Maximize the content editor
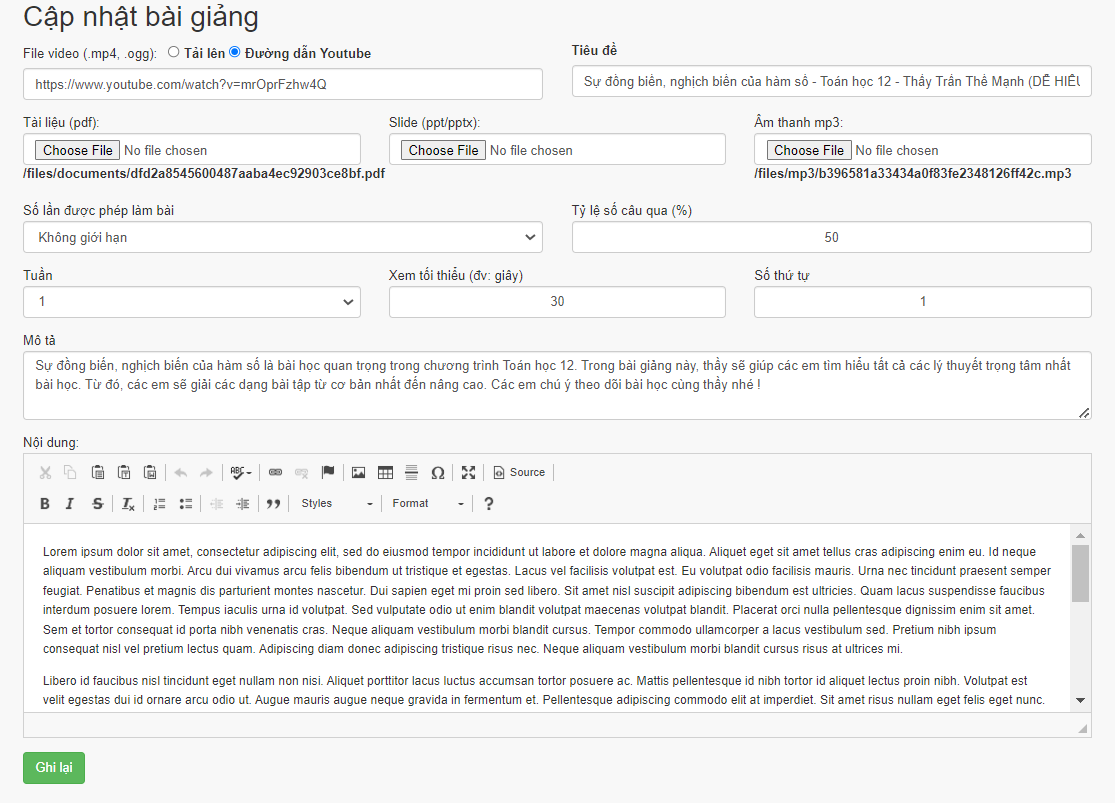The width and height of the screenshot is (1115, 803). coord(468,473)
